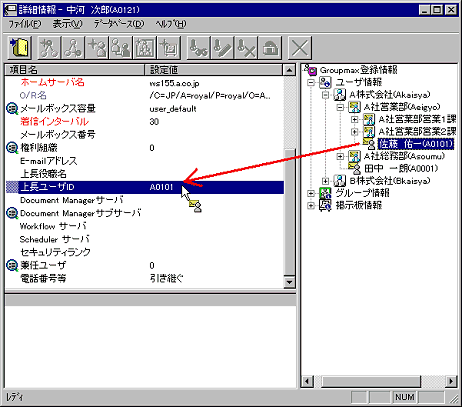Click the 設定値 column header
The height and width of the screenshot is (407, 462).
click(x=213, y=70)
